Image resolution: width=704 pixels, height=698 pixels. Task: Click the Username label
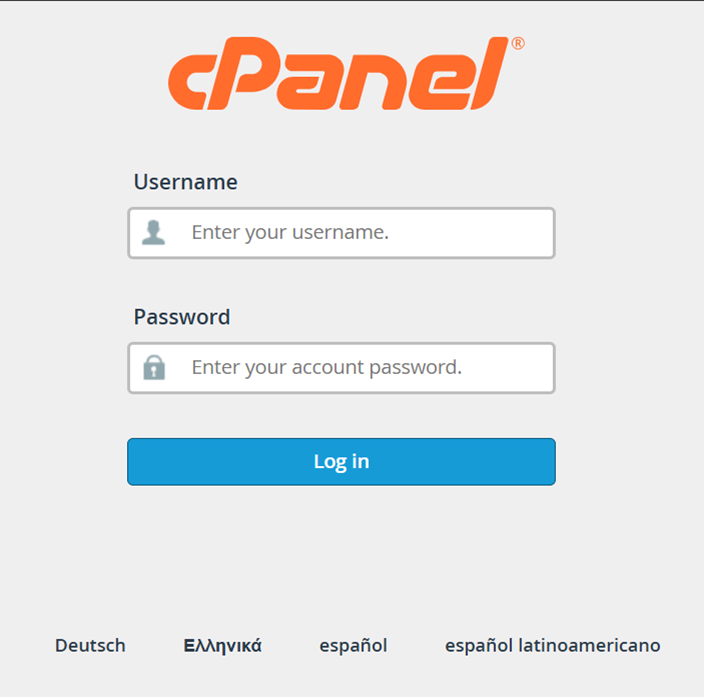click(185, 182)
